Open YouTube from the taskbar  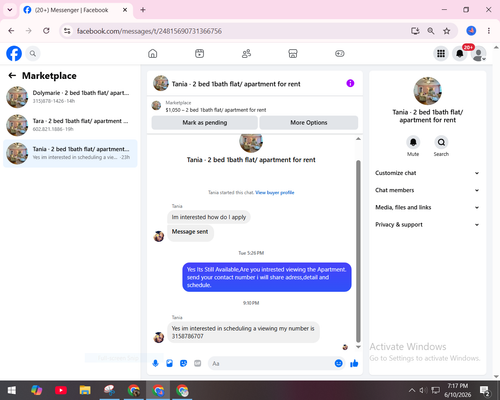(61, 390)
